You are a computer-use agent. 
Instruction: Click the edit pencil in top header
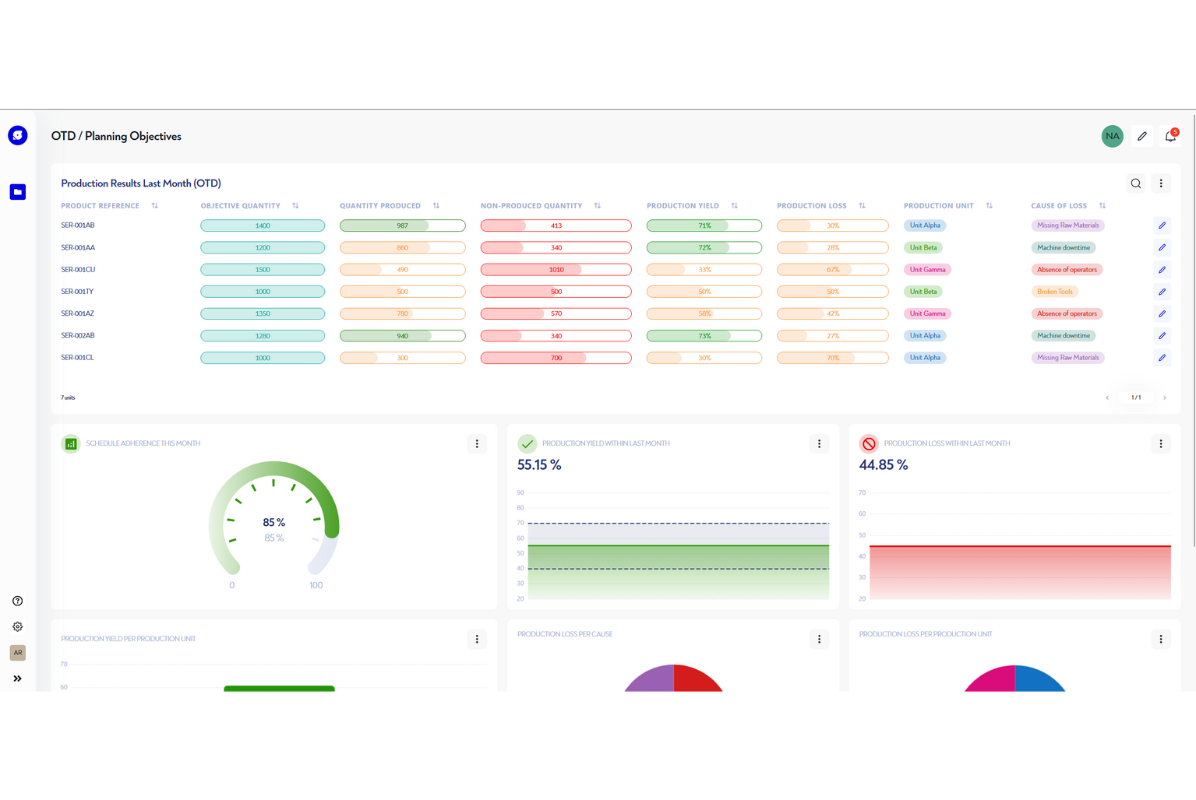(1142, 136)
